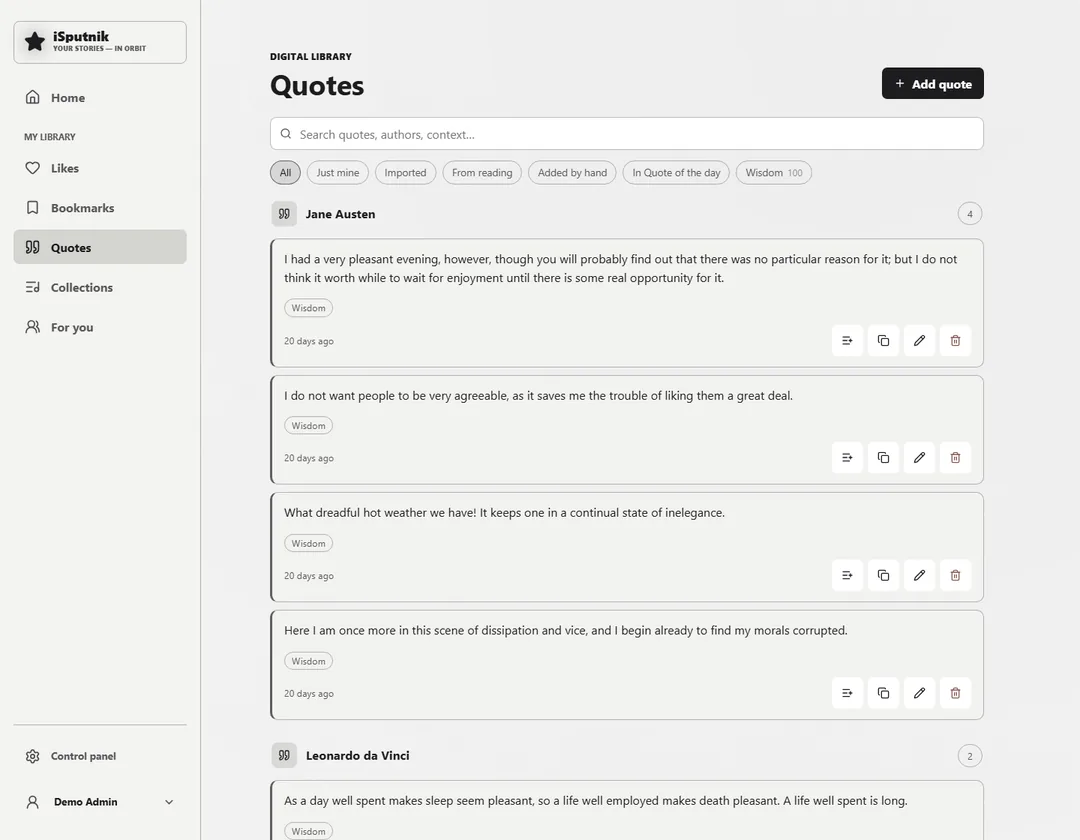Add 'dreadful hot weather' quote to collection
This screenshot has height=840, width=1080.
[x=847, y=576]
